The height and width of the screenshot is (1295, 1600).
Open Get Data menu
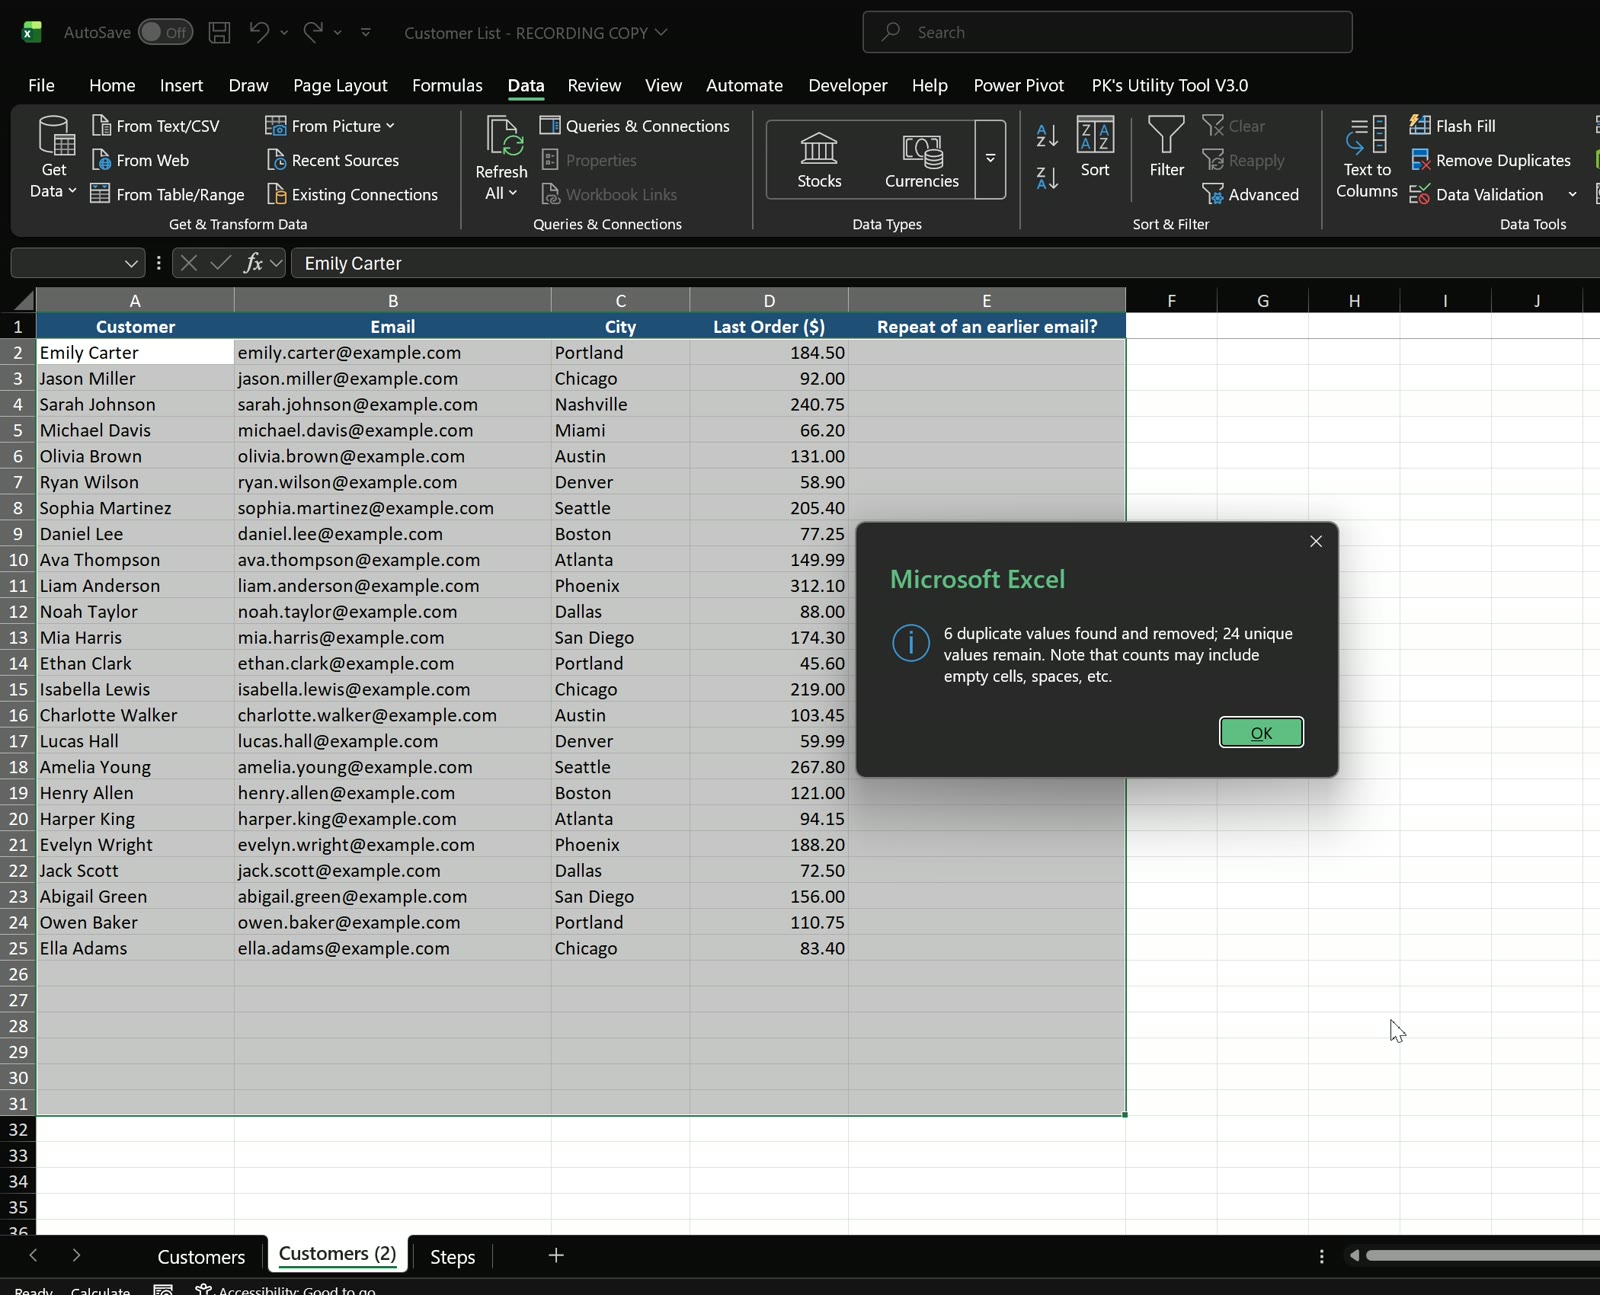pyautogui.click(x=54, y=158)
